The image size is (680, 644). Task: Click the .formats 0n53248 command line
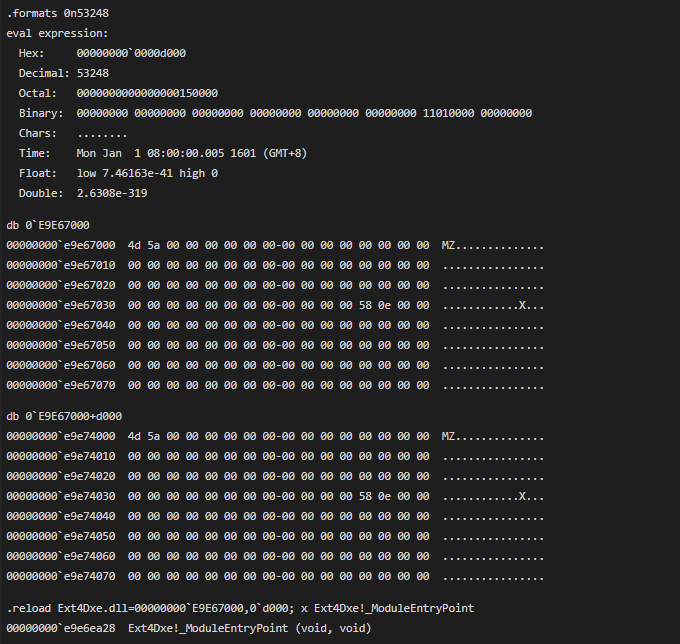click(x=58, y=13)
